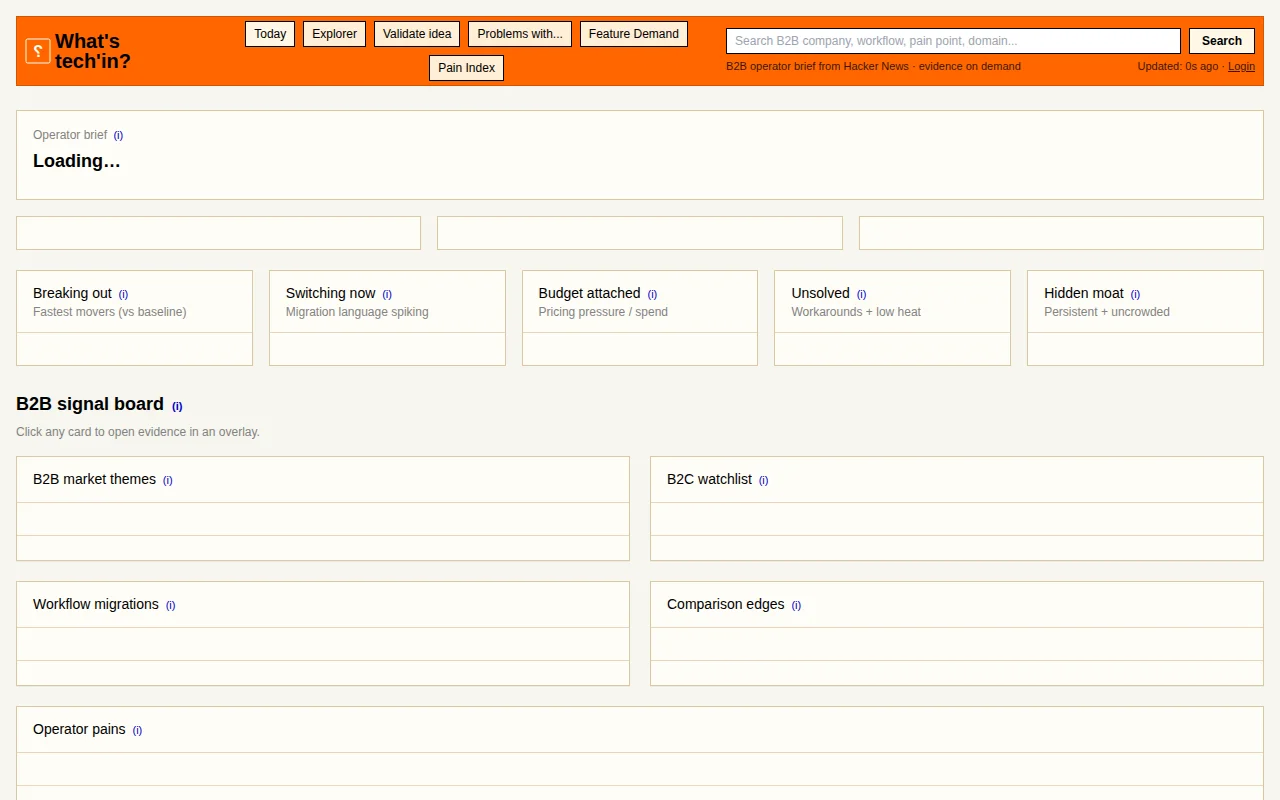Screen dimensions: 1280x800
Task: Open the Budget attached card
Action: 640,318
